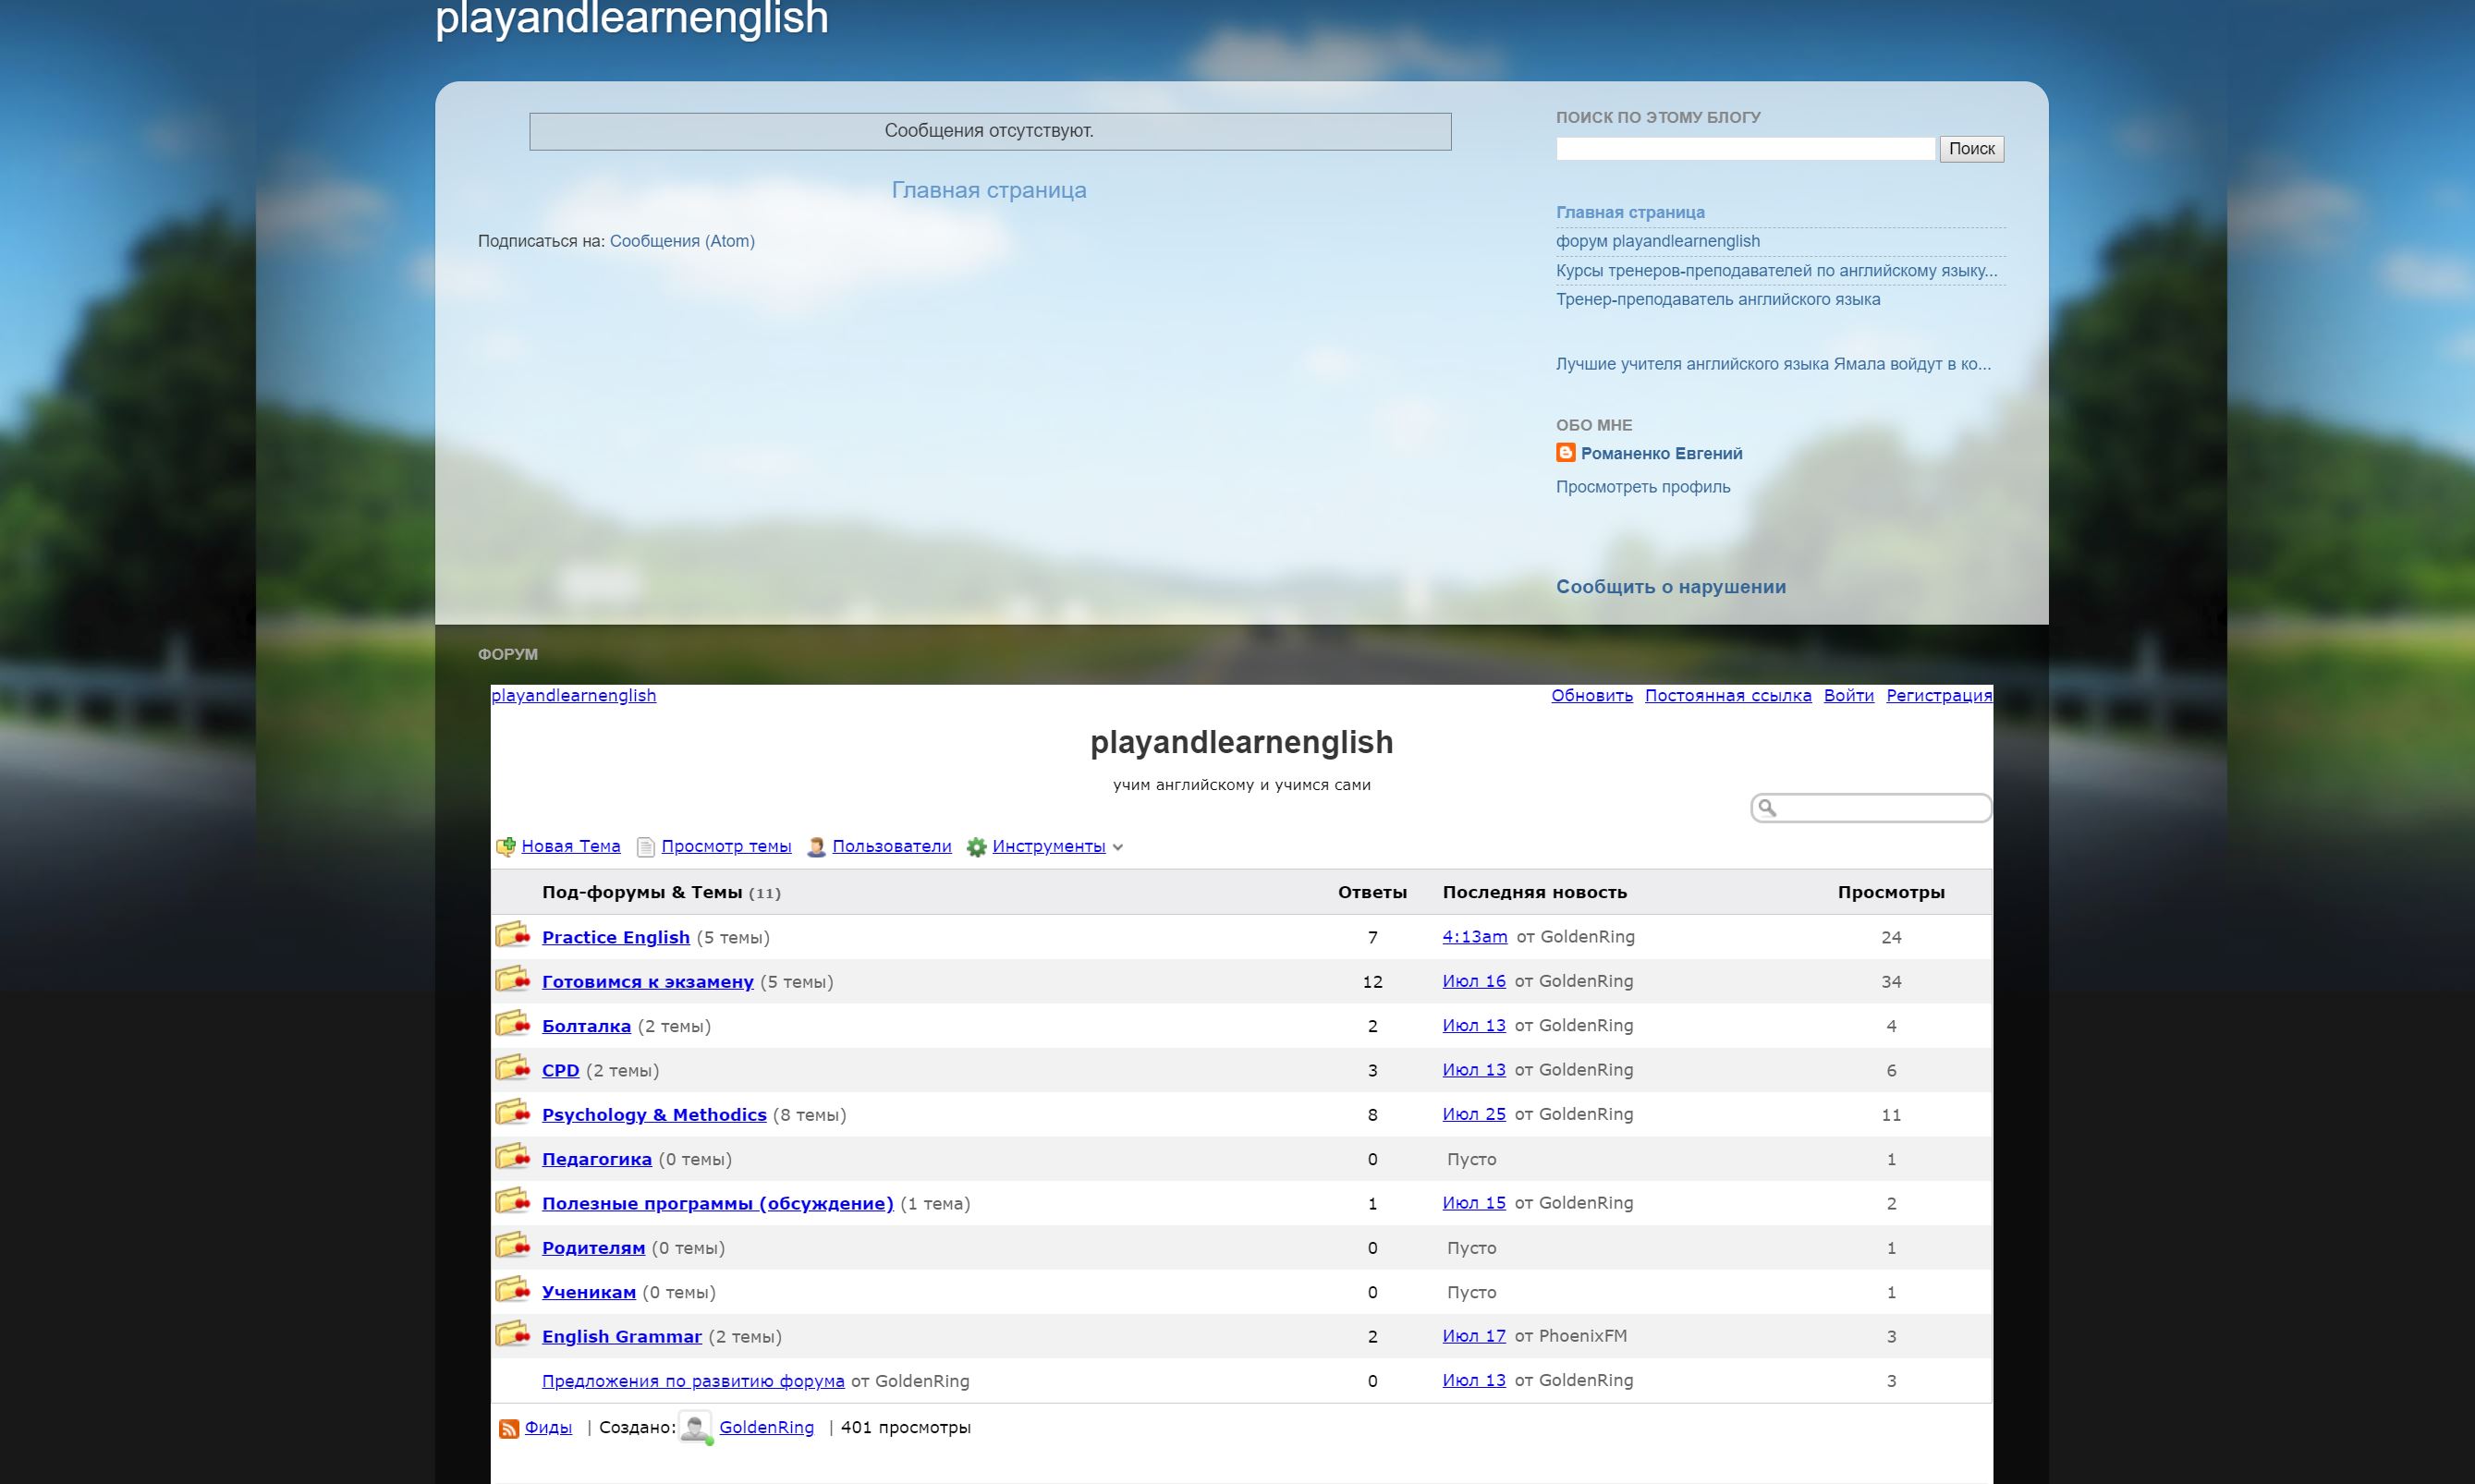The width and height of the screenshot is (2475, 1484).
Task: Click the folder icon next to English Grammar
Action: 513,1335
